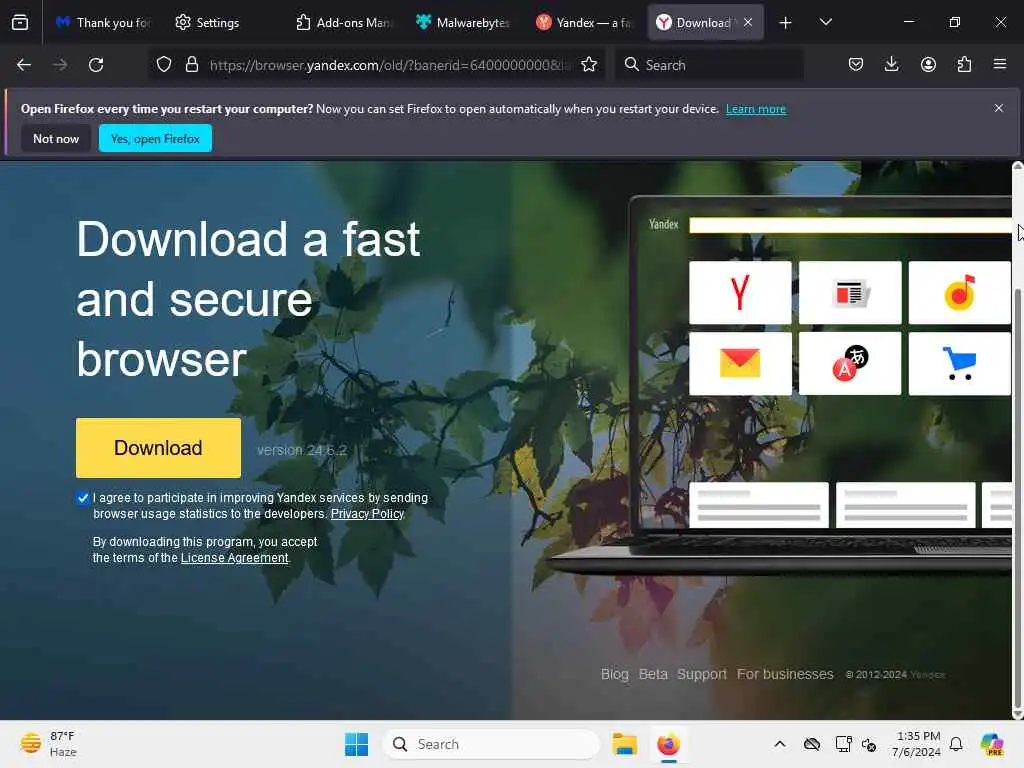This screenshot has height=768, width=1024.
Task: Open the tracking protection shield icon
Action: pyautogui.click(x=164, y=65)
